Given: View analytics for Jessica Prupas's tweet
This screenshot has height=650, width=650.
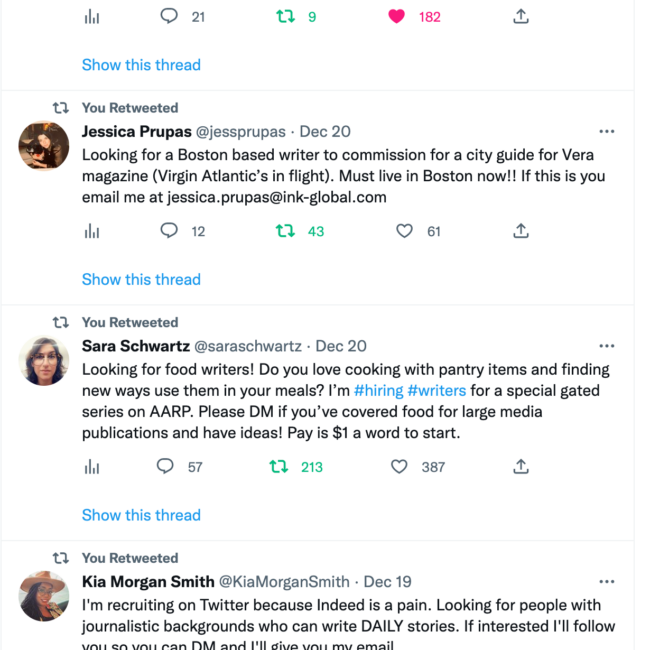Looking at the screenshot, I should (93, 231).
